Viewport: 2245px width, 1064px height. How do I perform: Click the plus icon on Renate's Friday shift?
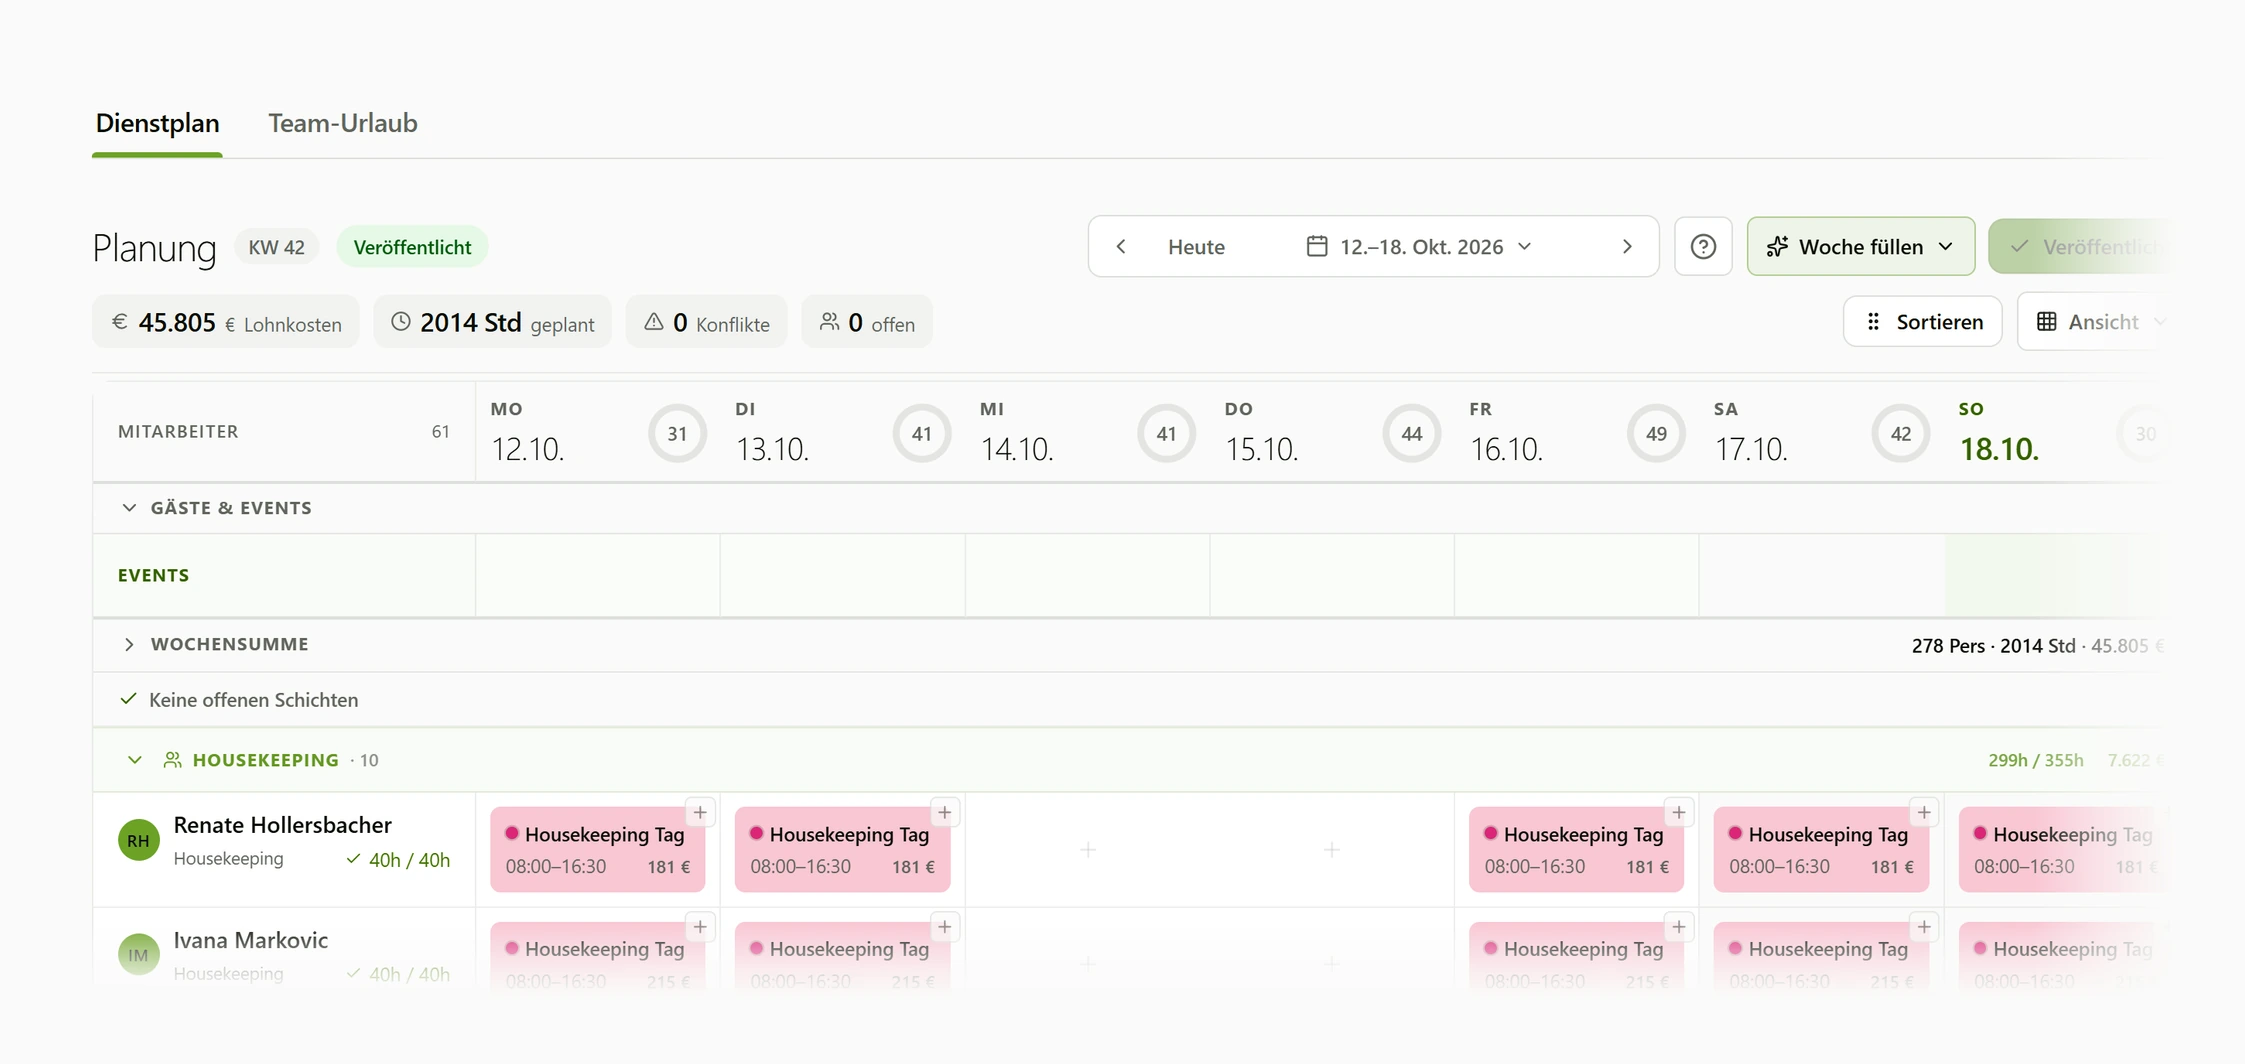(1679, 813)
